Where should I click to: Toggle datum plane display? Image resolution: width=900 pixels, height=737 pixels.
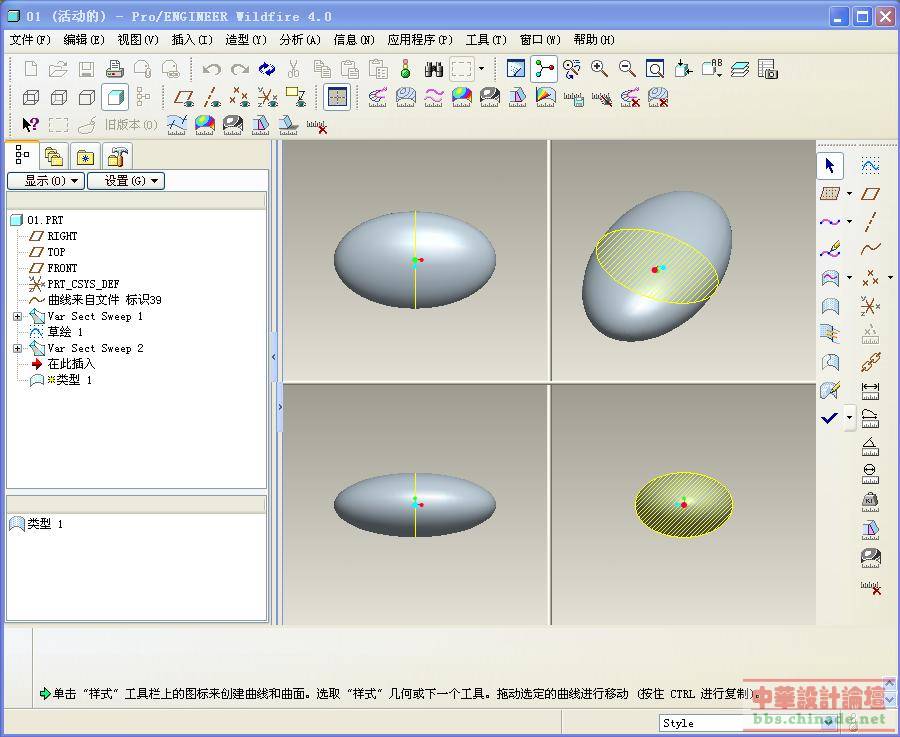point(184,97)
